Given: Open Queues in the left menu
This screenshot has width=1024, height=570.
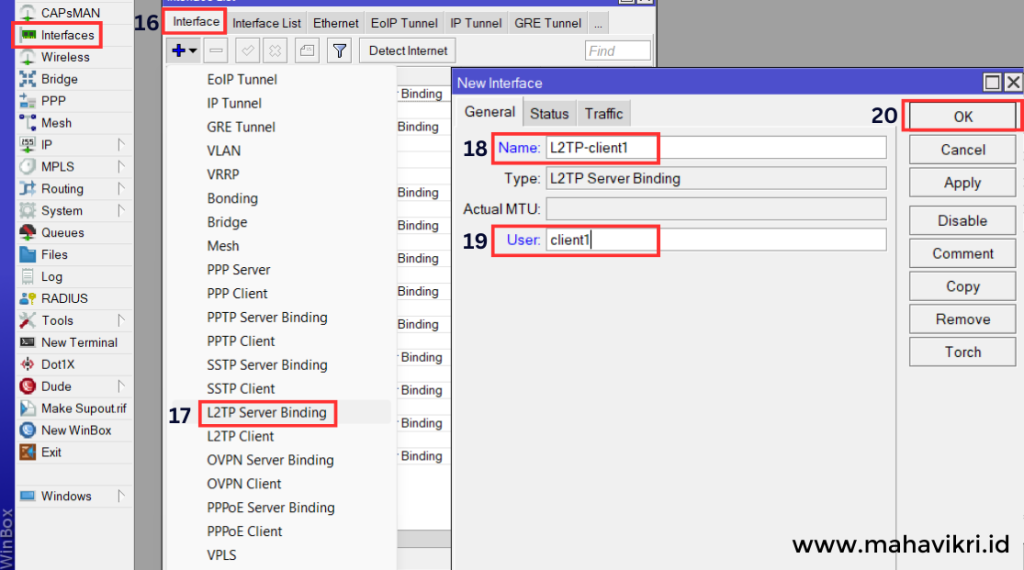Looking at the screenshot, I should tap(62, 233).
